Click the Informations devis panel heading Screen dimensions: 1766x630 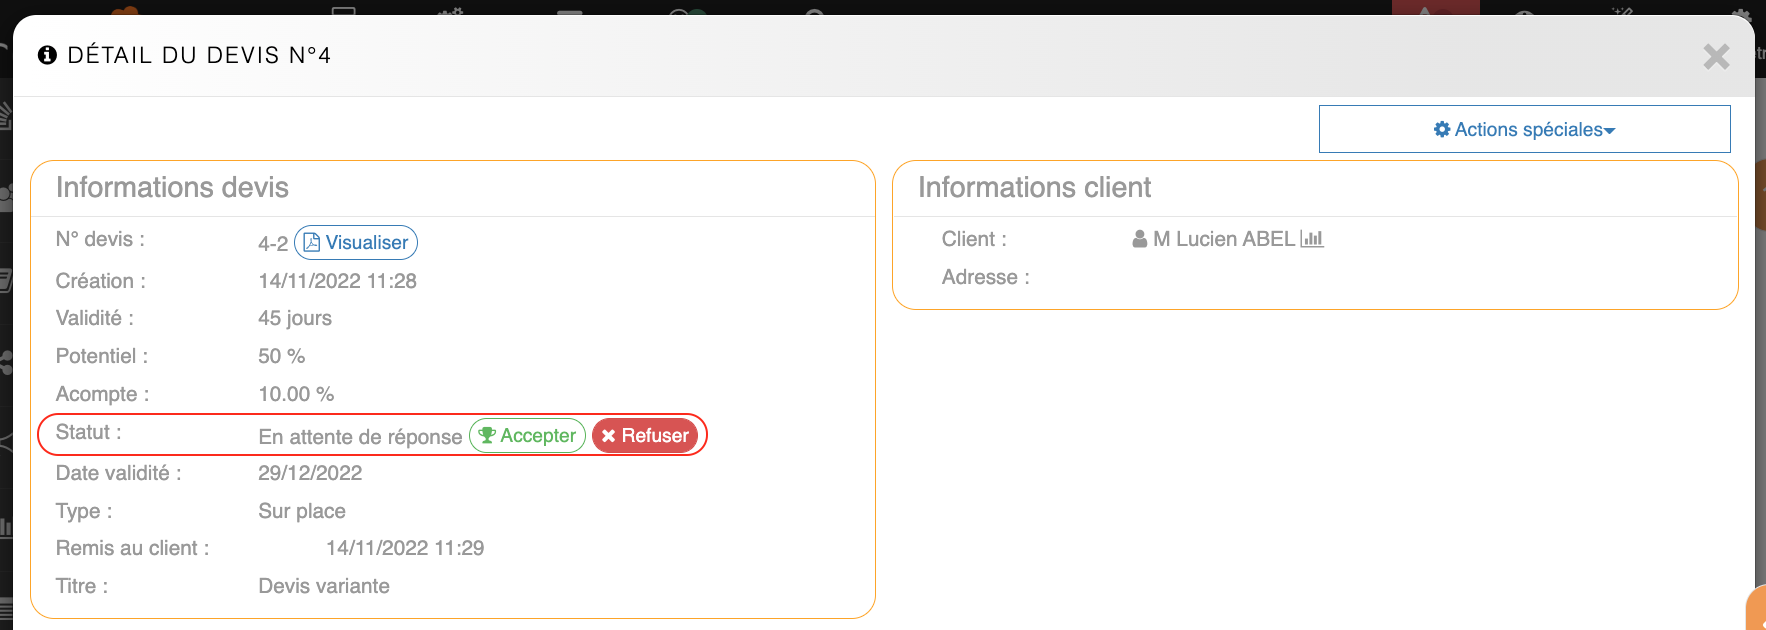(x=172, y=187)
